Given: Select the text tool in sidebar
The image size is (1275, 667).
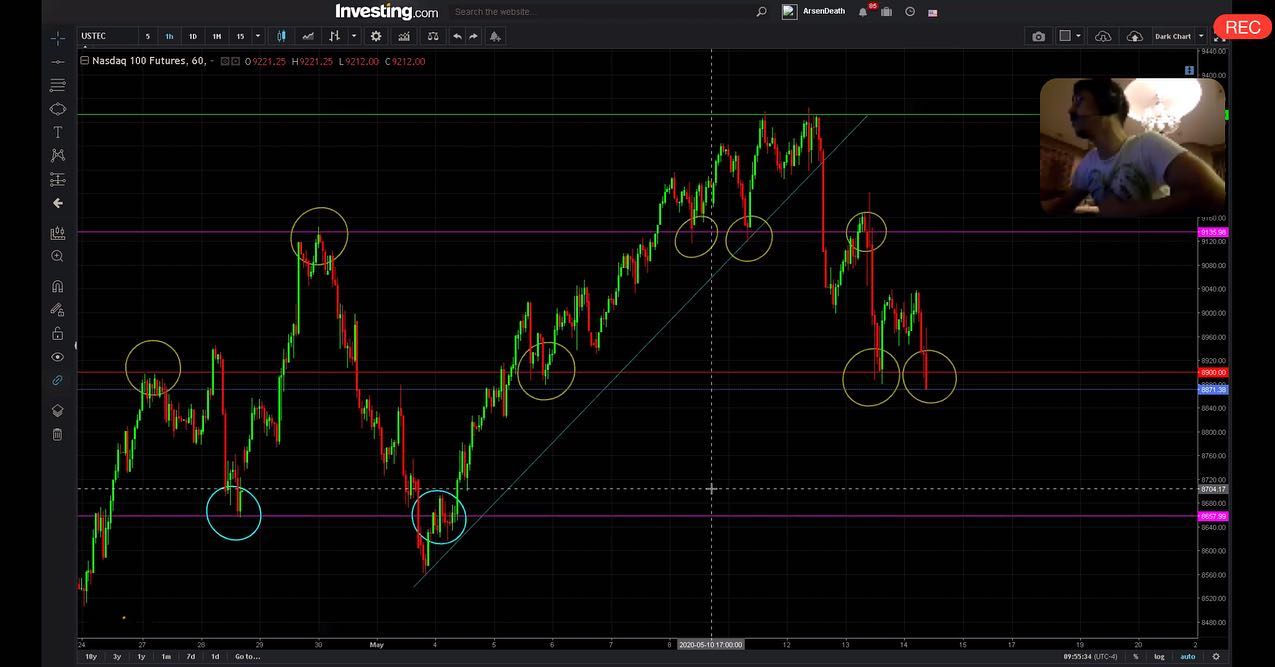Looking at the screenshot, I should [x=58, y=132].
